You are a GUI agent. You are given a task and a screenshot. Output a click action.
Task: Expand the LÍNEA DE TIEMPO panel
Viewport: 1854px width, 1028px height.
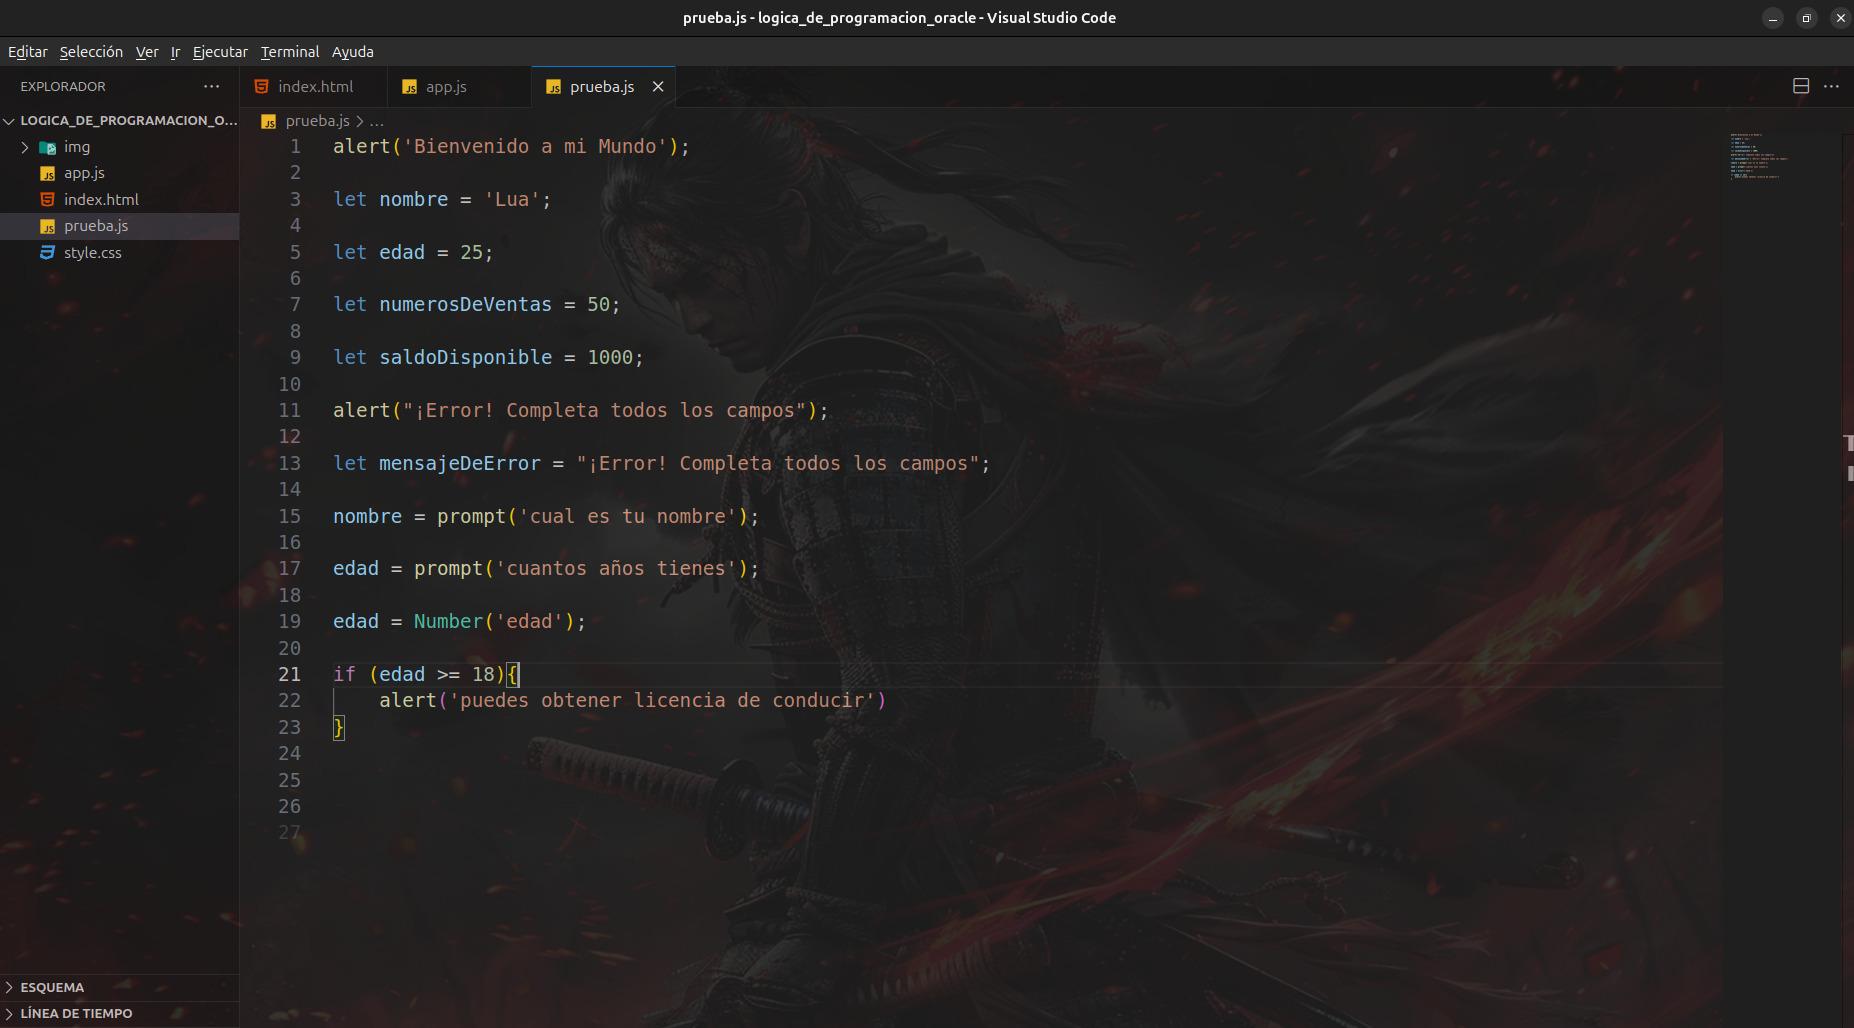pos(120,1013)
